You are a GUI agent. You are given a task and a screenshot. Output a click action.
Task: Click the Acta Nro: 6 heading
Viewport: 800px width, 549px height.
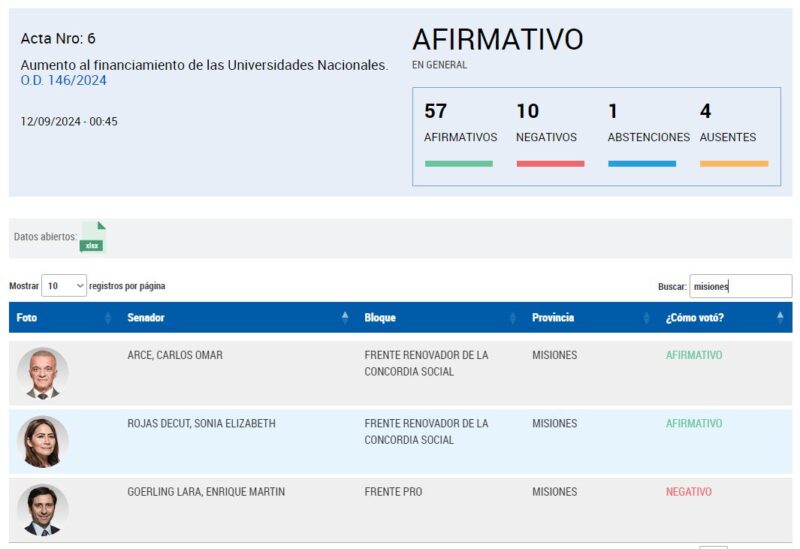(x=58, y=38)
